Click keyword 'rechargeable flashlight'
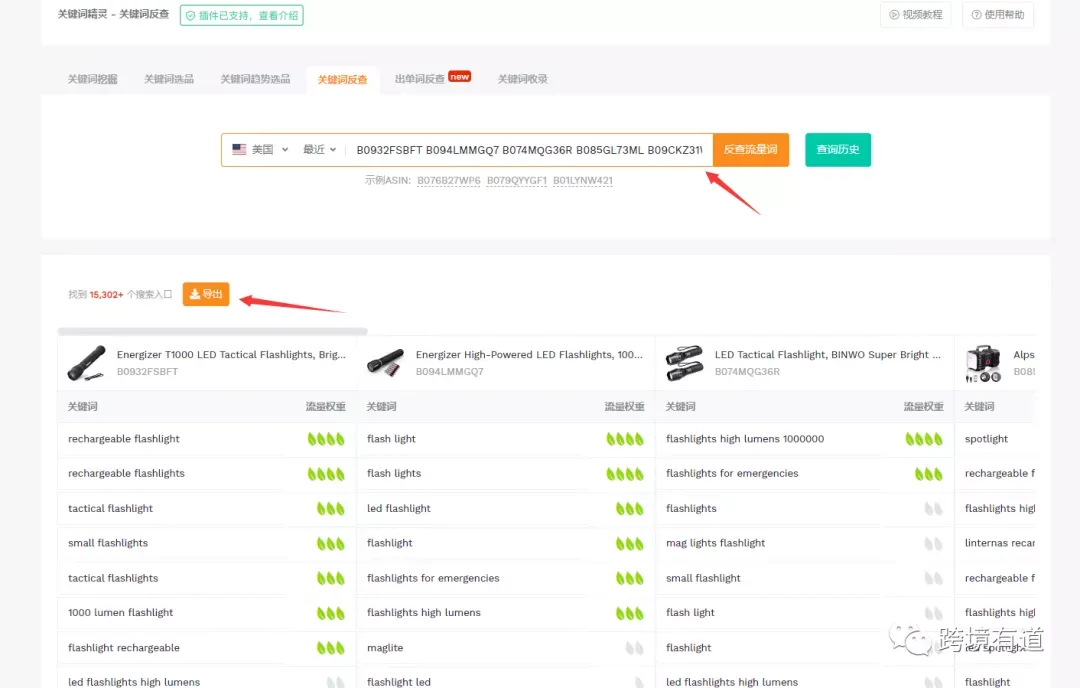The height and width of the screenshot is (688, 1080). (x=124, y=439)
